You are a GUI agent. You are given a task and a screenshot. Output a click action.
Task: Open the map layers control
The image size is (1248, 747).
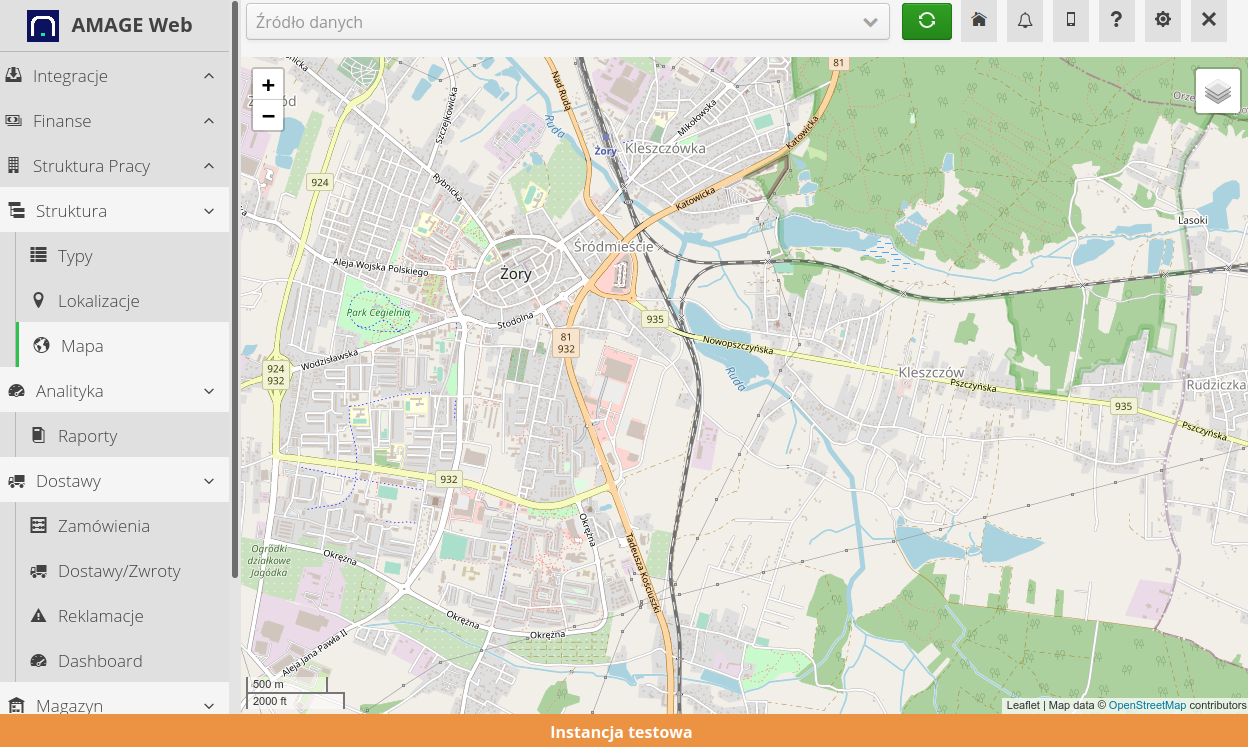(1217, 92)
